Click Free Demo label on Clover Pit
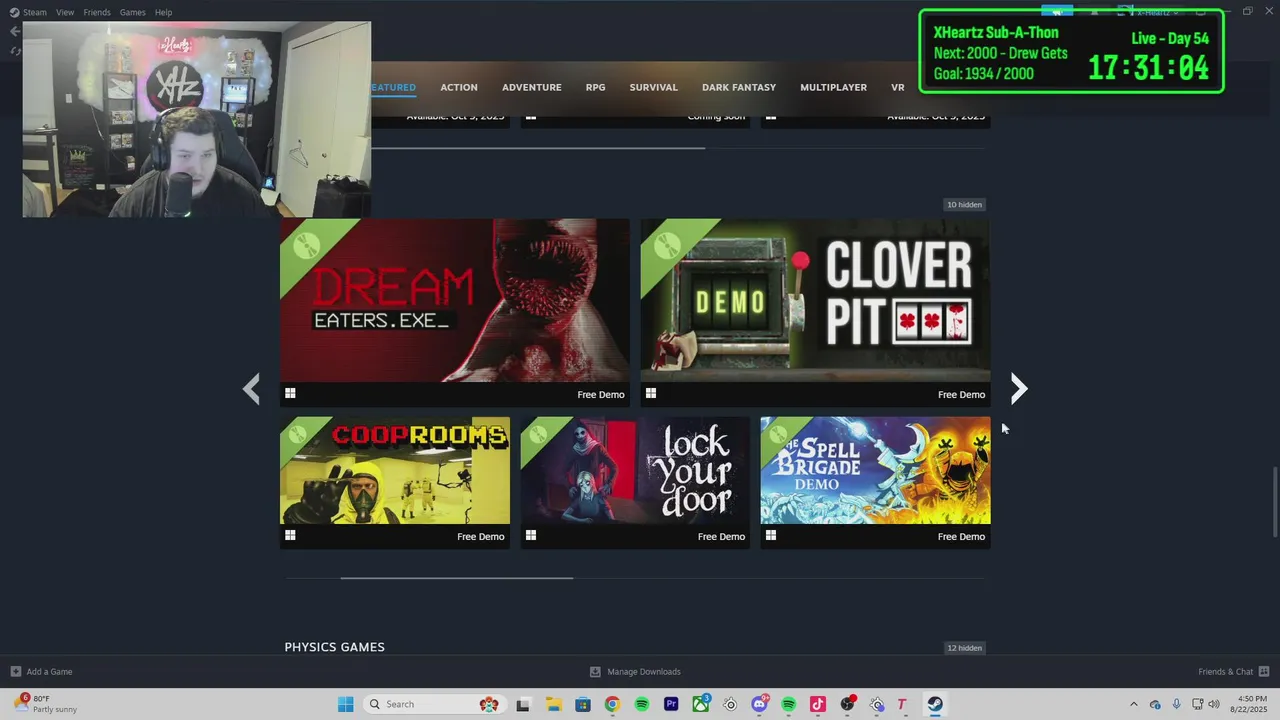 961,395
